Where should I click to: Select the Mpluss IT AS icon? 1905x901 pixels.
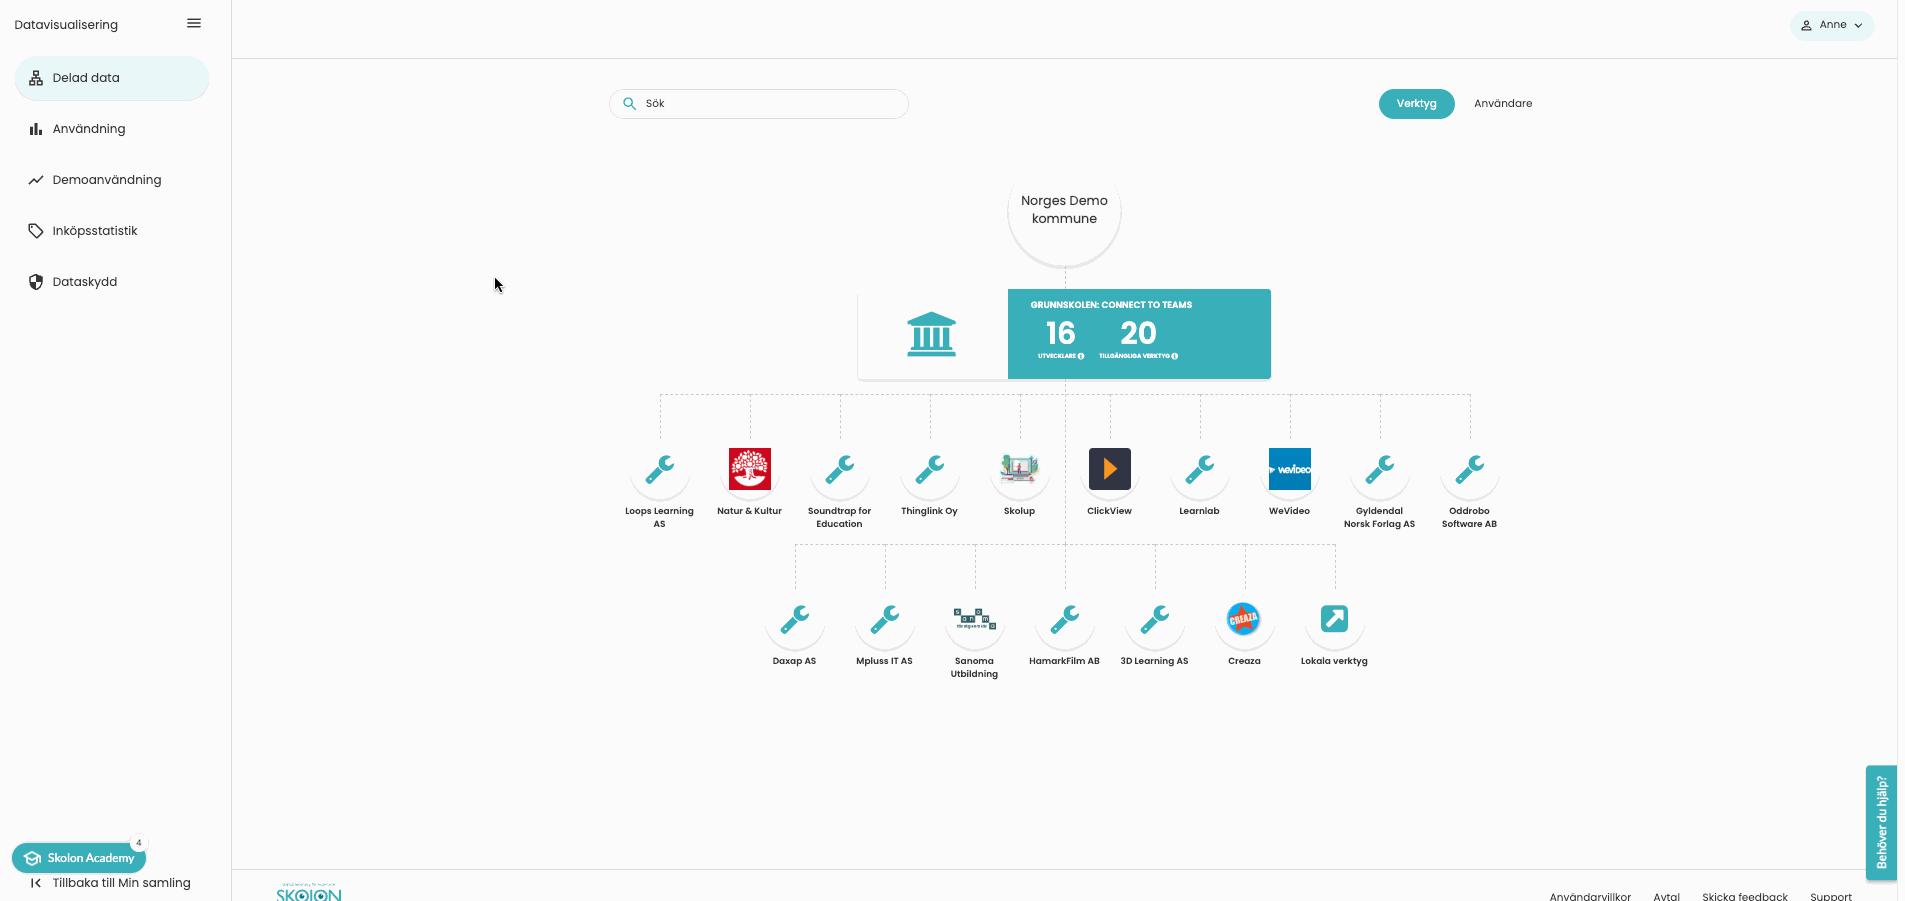885,619
